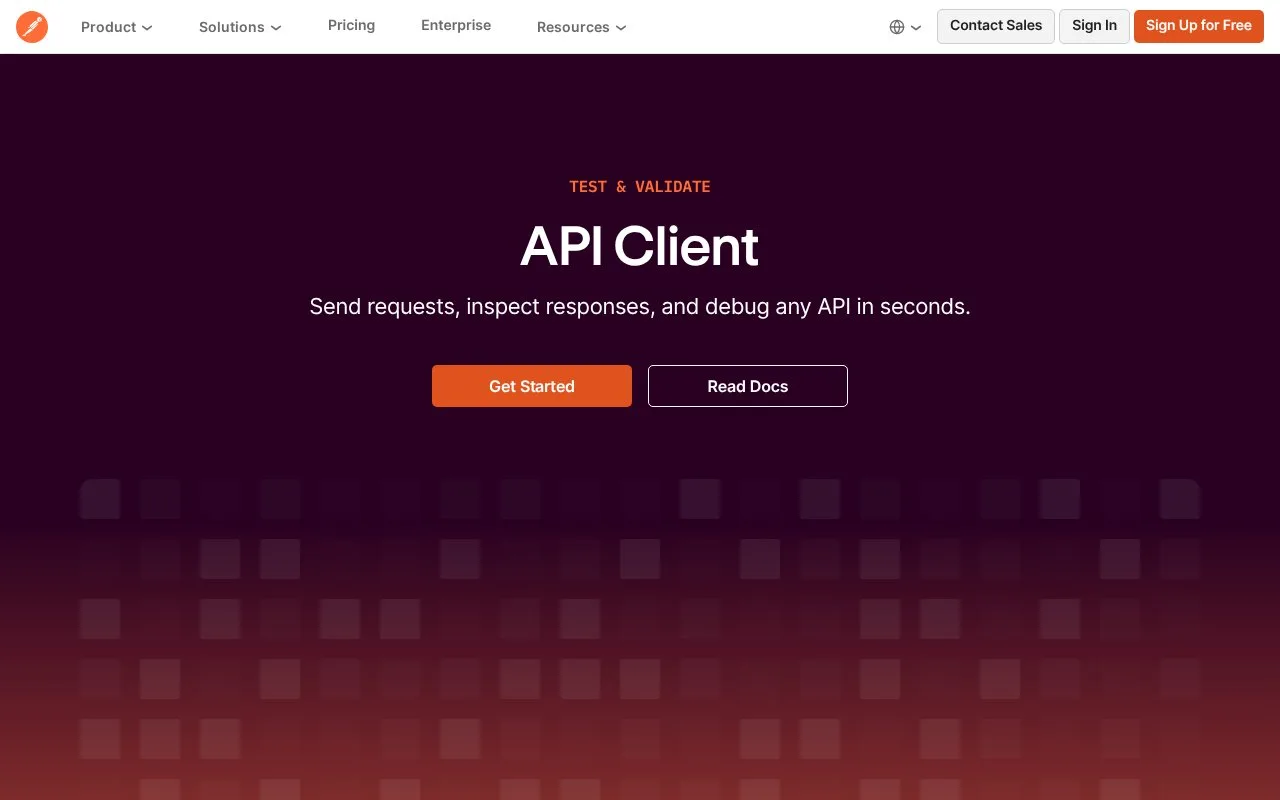Open Read Docs
Image resolution: width=1280 pixels, height=800 pixels.
coord(748,386)
